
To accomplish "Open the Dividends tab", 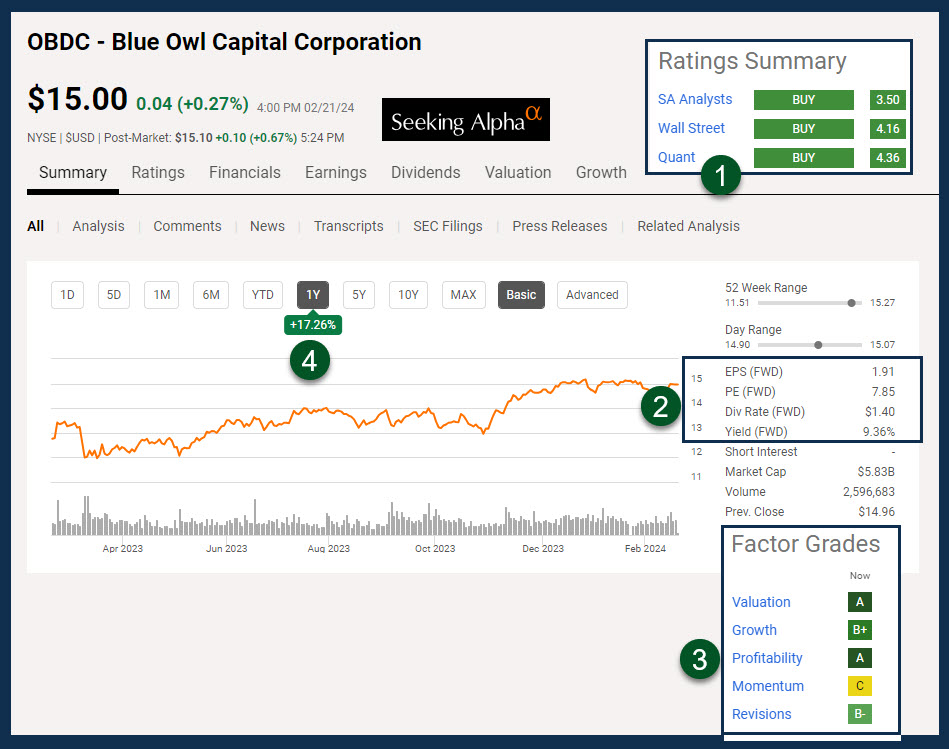I will (425, 172).
